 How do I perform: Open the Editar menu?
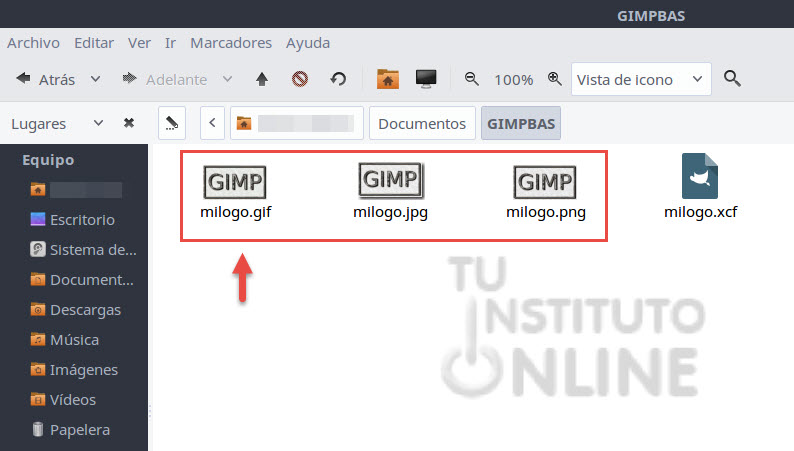94,43
